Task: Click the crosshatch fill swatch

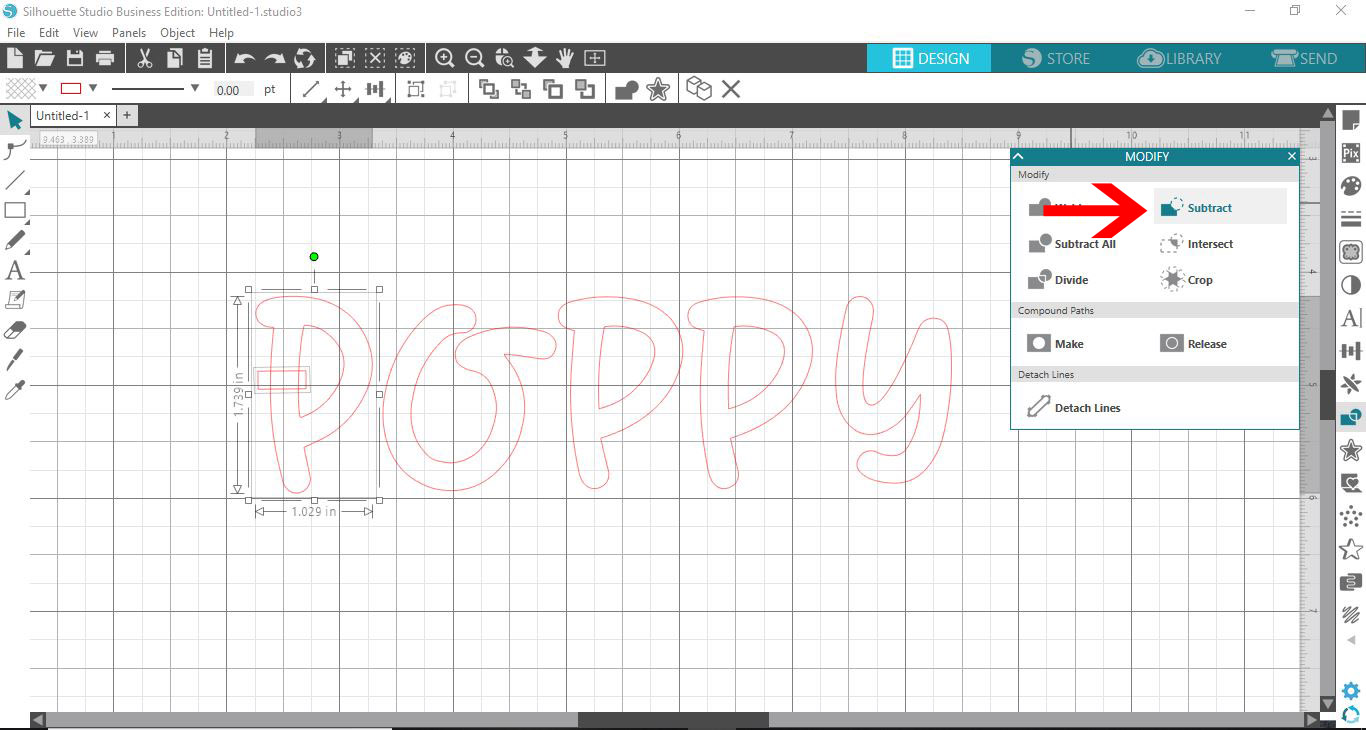Action: [x=20, y=89]
